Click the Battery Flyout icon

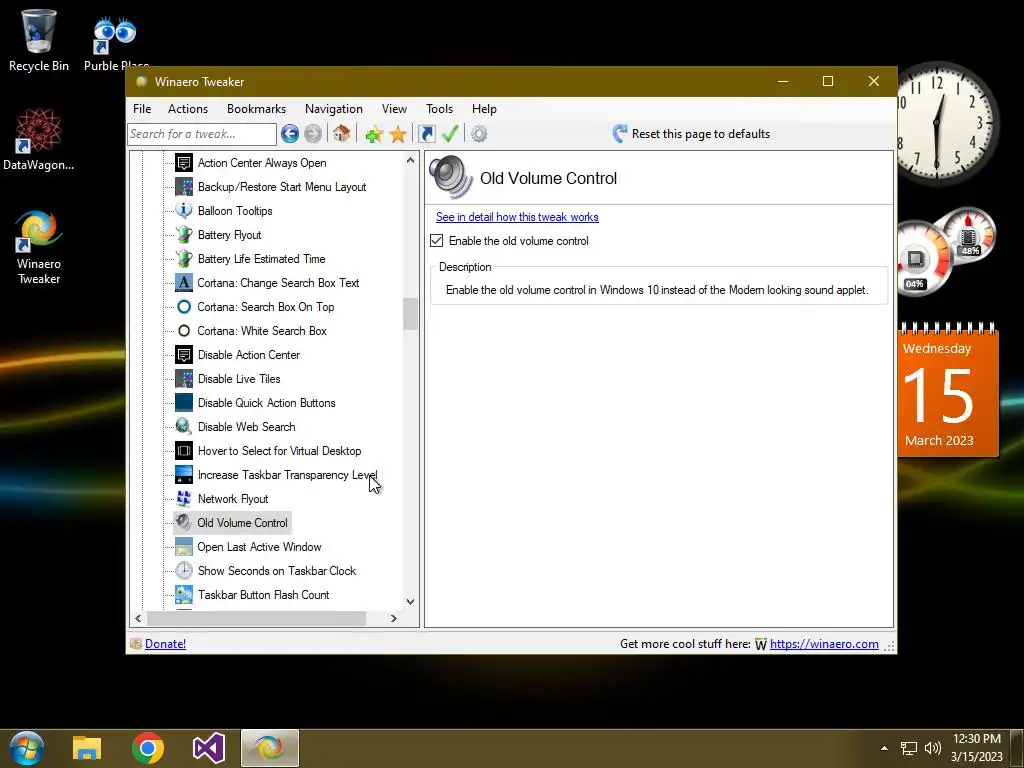(x=184, y=234)
